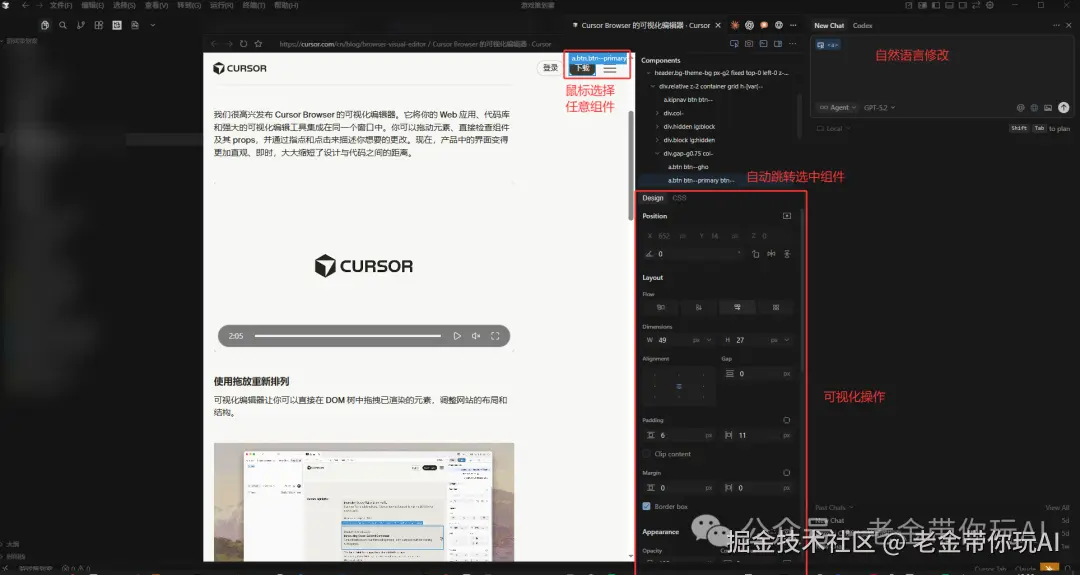
Task: Switch to the Codex chat tab
Action: (862, 25)
